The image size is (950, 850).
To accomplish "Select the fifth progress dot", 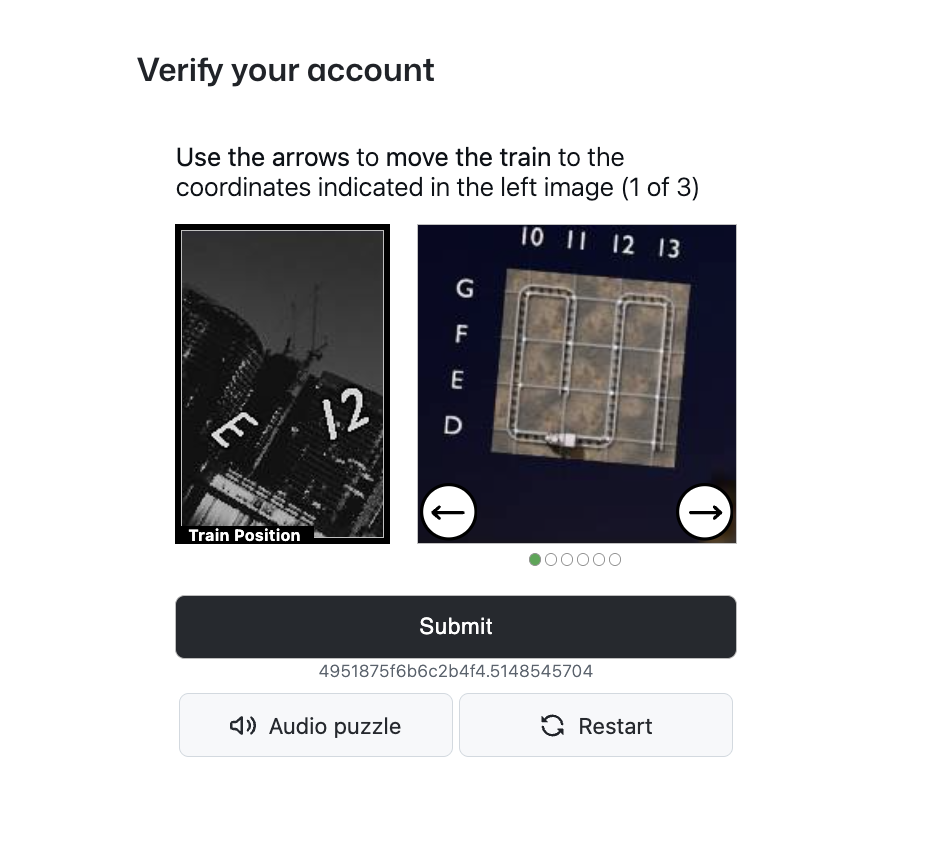I will point(599,559).
